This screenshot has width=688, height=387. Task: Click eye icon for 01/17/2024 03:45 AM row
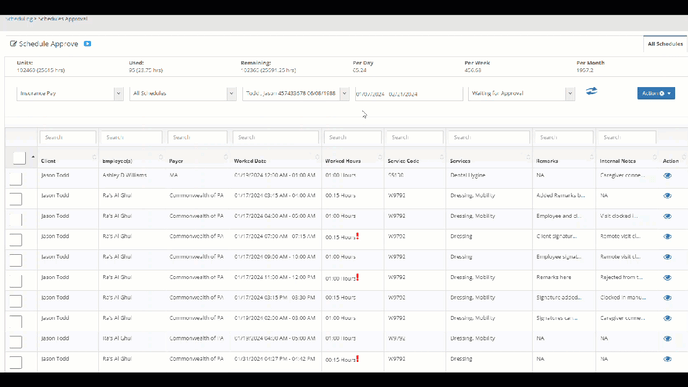[667, 196]
